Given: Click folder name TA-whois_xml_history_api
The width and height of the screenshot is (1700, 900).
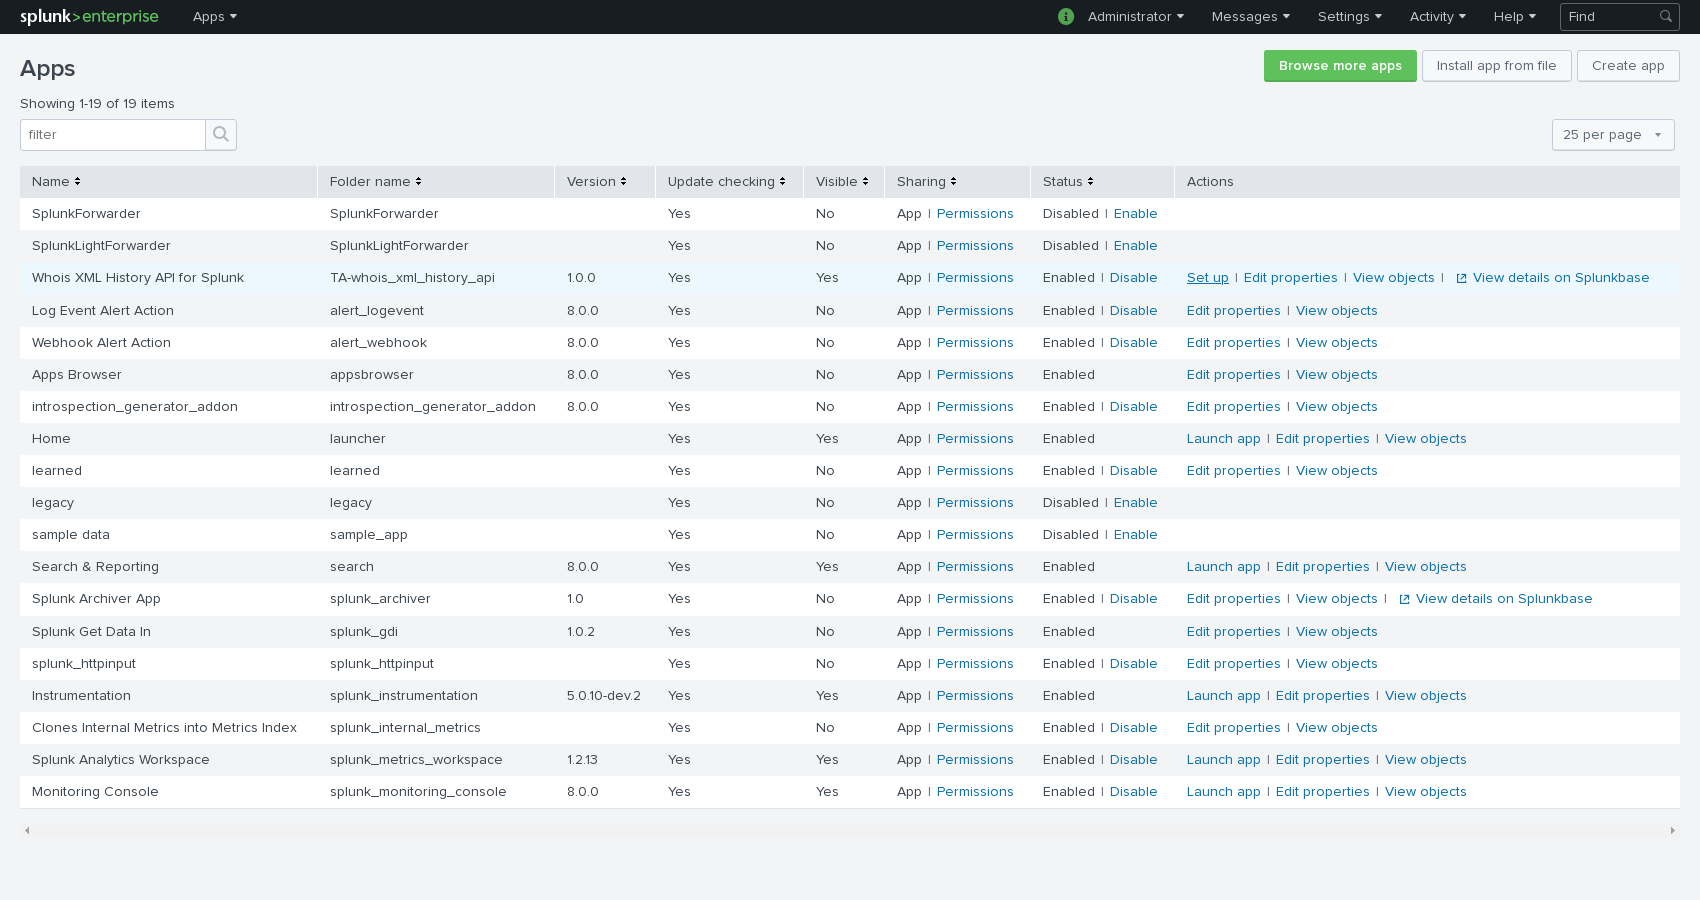Looking at the screenshot, I should pos(412,278).
